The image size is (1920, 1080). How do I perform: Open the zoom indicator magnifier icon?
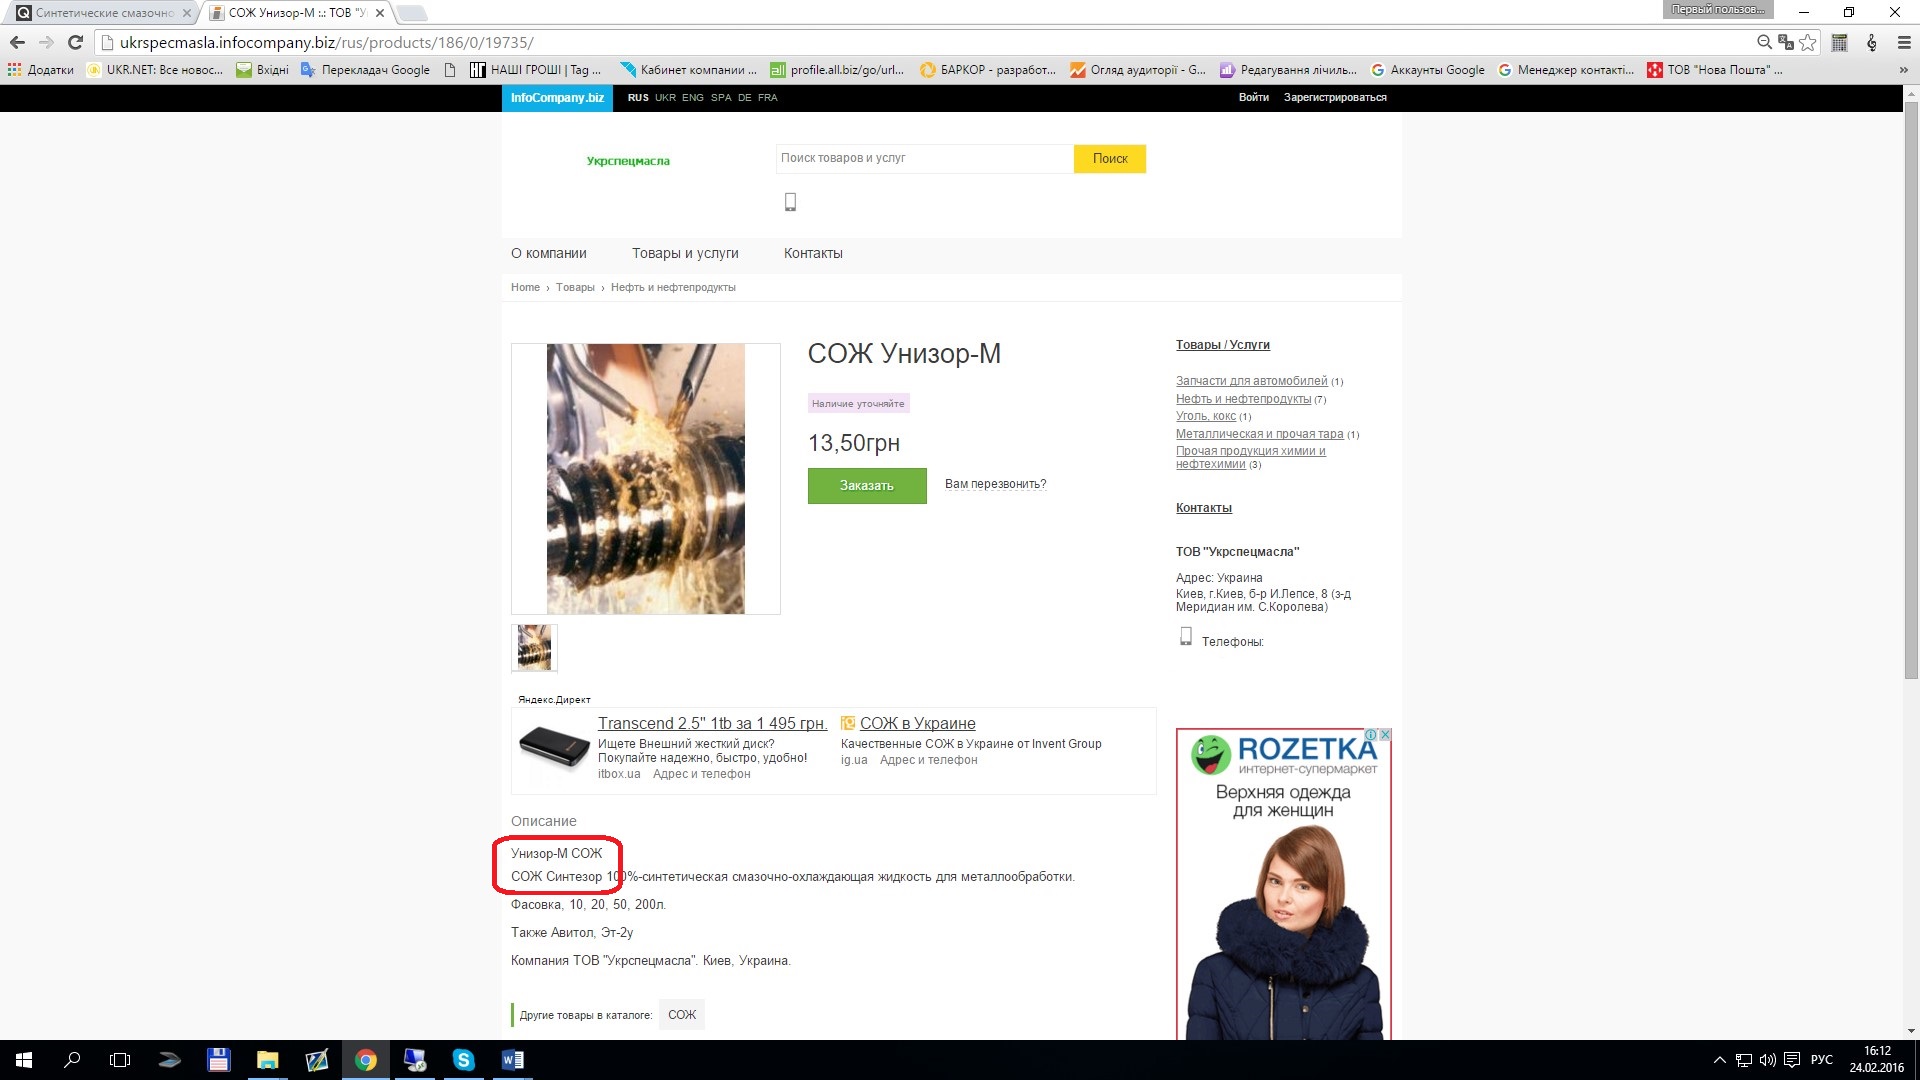1764,42
